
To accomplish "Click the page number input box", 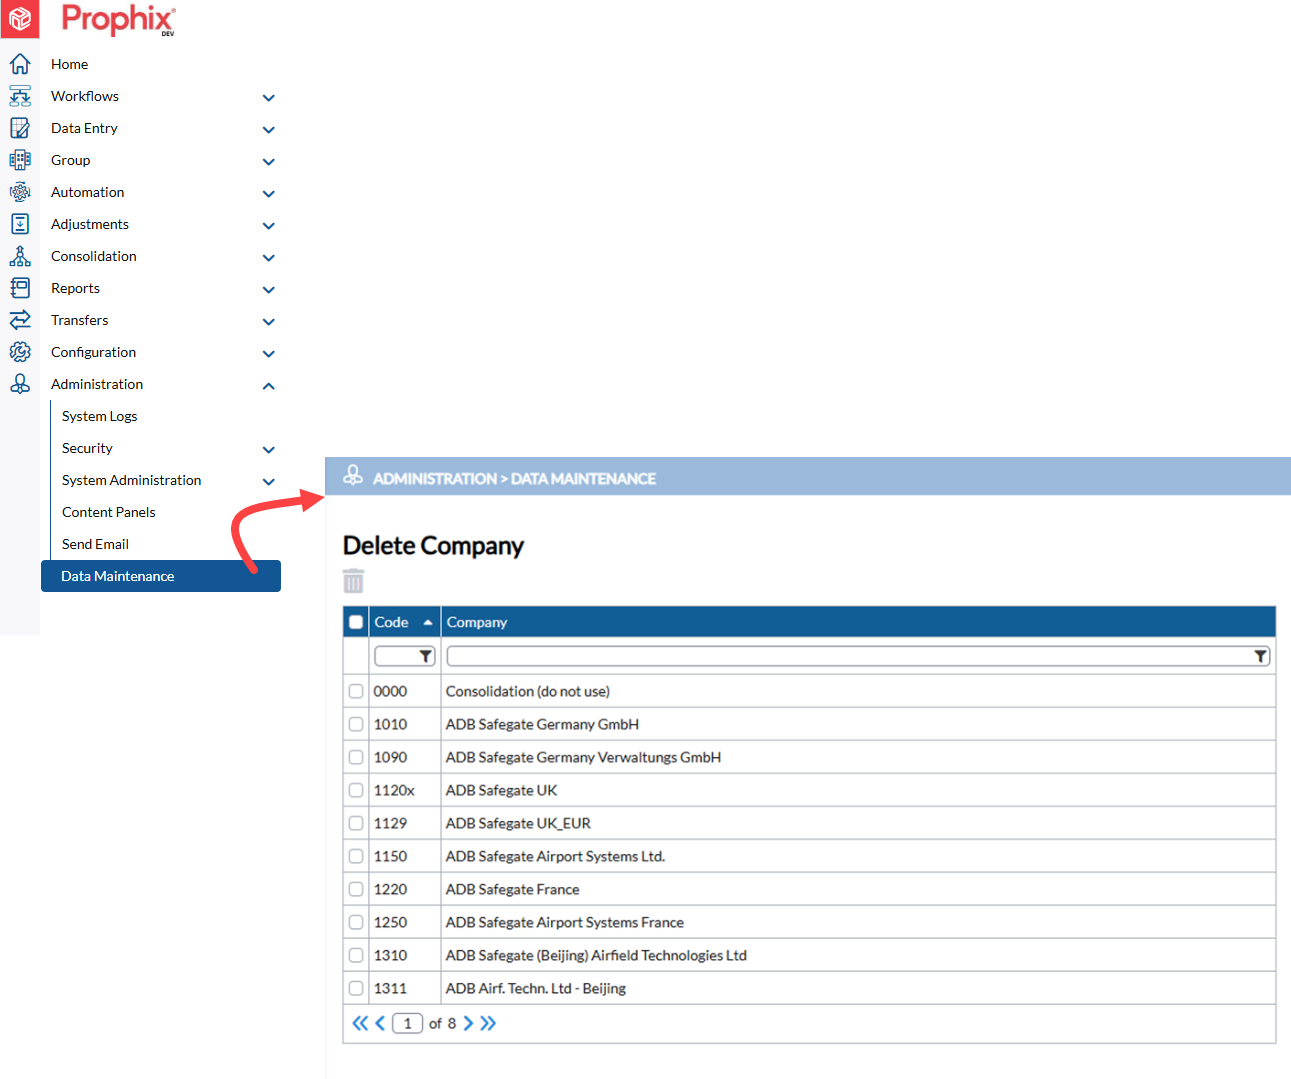I will (x=408, y=1023).
